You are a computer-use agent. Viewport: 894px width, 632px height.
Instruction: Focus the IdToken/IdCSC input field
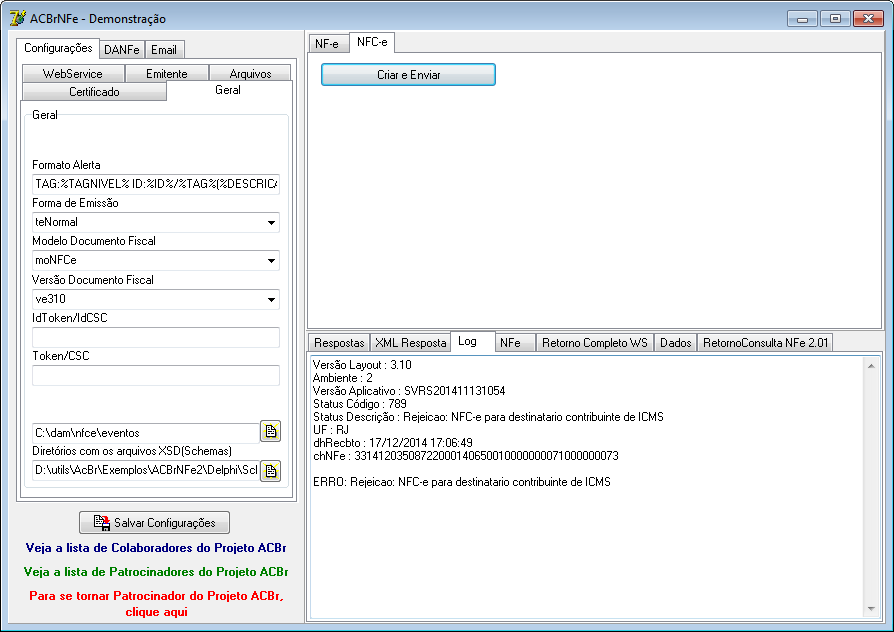(x=156, y=337)
